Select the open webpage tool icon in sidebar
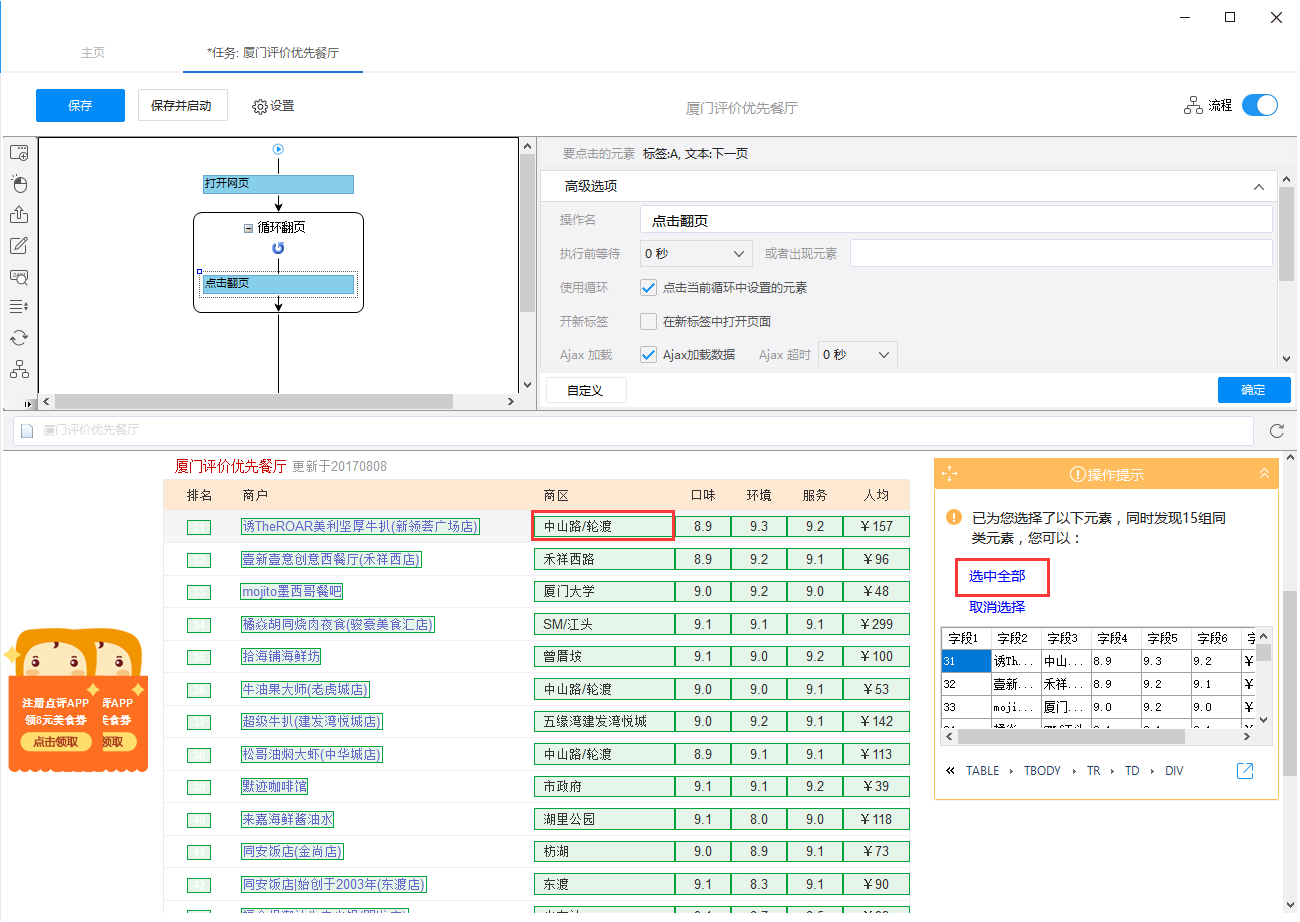This screenshot has width=1300, height=922. click(x=19, y=153)
